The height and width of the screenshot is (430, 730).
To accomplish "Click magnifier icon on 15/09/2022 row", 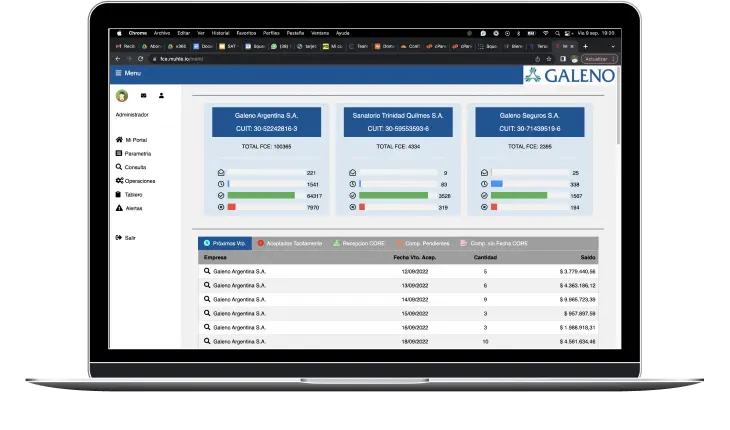I will click(x=207, y=313).
